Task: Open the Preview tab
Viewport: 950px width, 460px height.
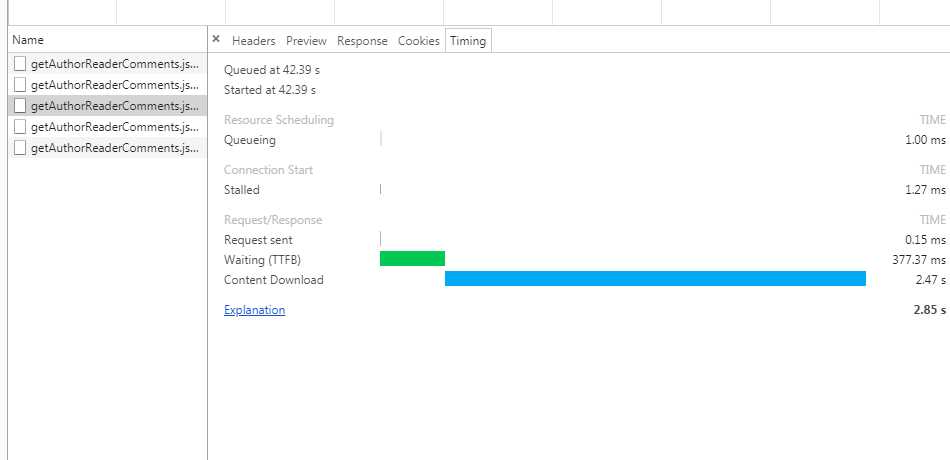Action: pyautogui.click(x=306, y=41)
